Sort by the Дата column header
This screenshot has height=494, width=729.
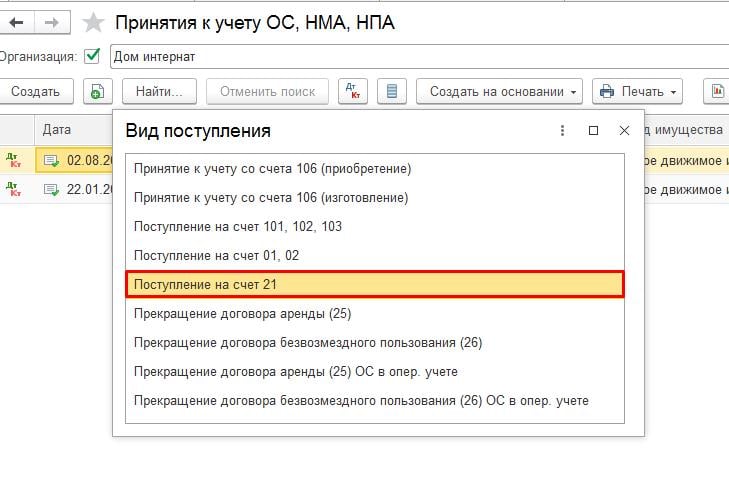(x=55, y=130)
